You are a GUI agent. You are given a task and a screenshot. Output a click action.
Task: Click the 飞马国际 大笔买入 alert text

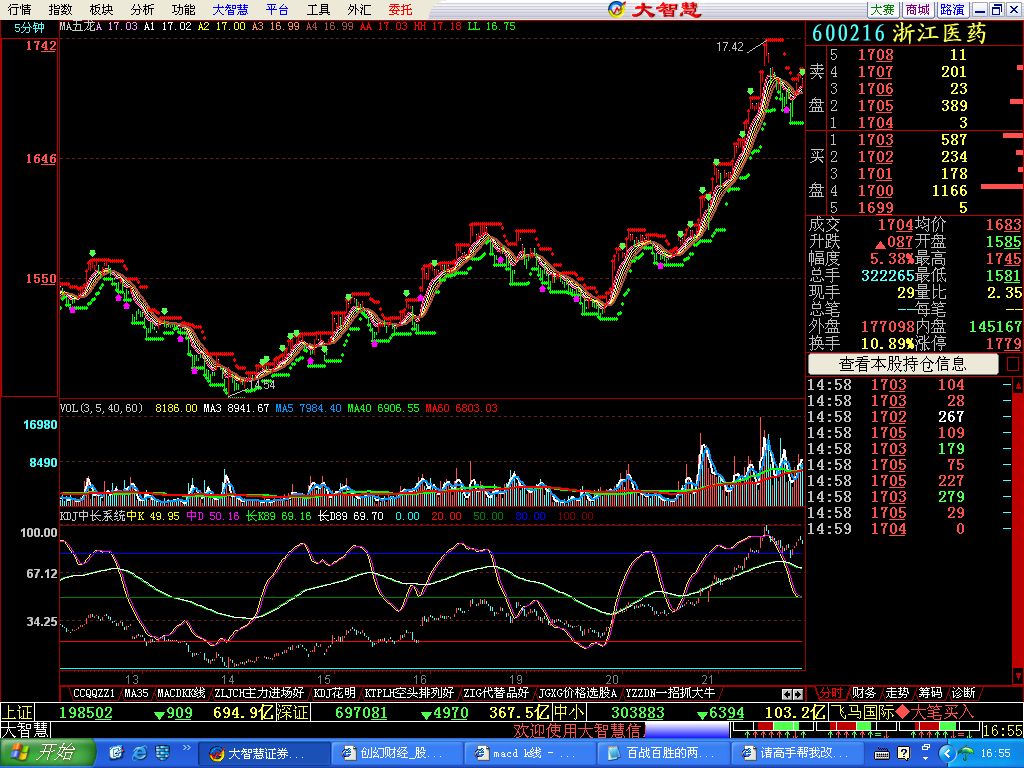point(902,712)
